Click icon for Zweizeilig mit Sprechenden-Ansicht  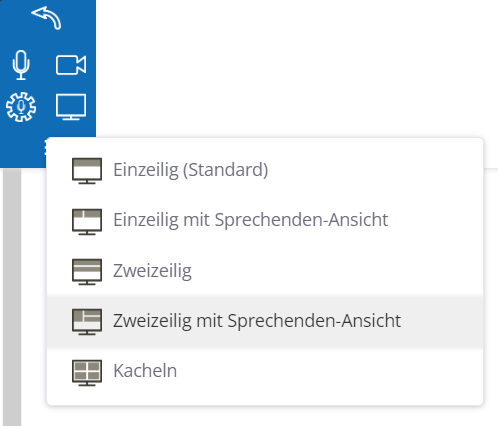coord(87,322)
